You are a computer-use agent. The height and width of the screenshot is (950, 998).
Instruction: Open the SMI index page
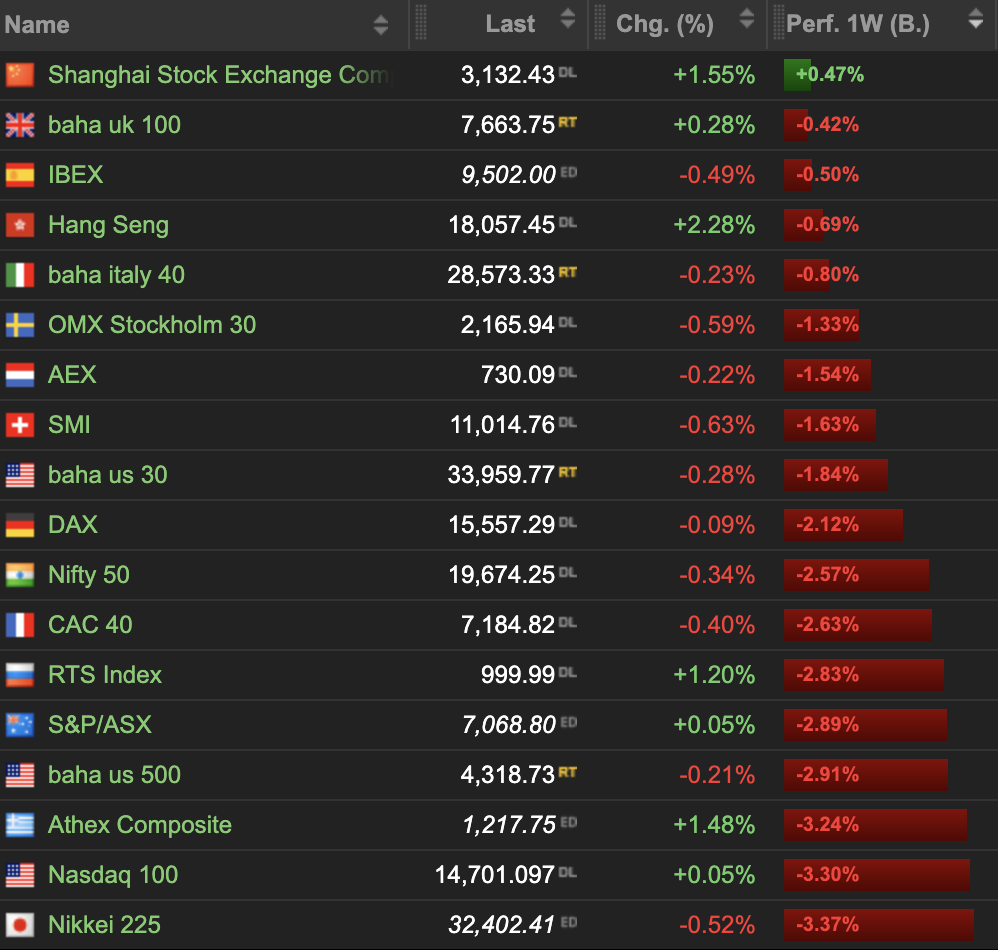tap(69, 425)
